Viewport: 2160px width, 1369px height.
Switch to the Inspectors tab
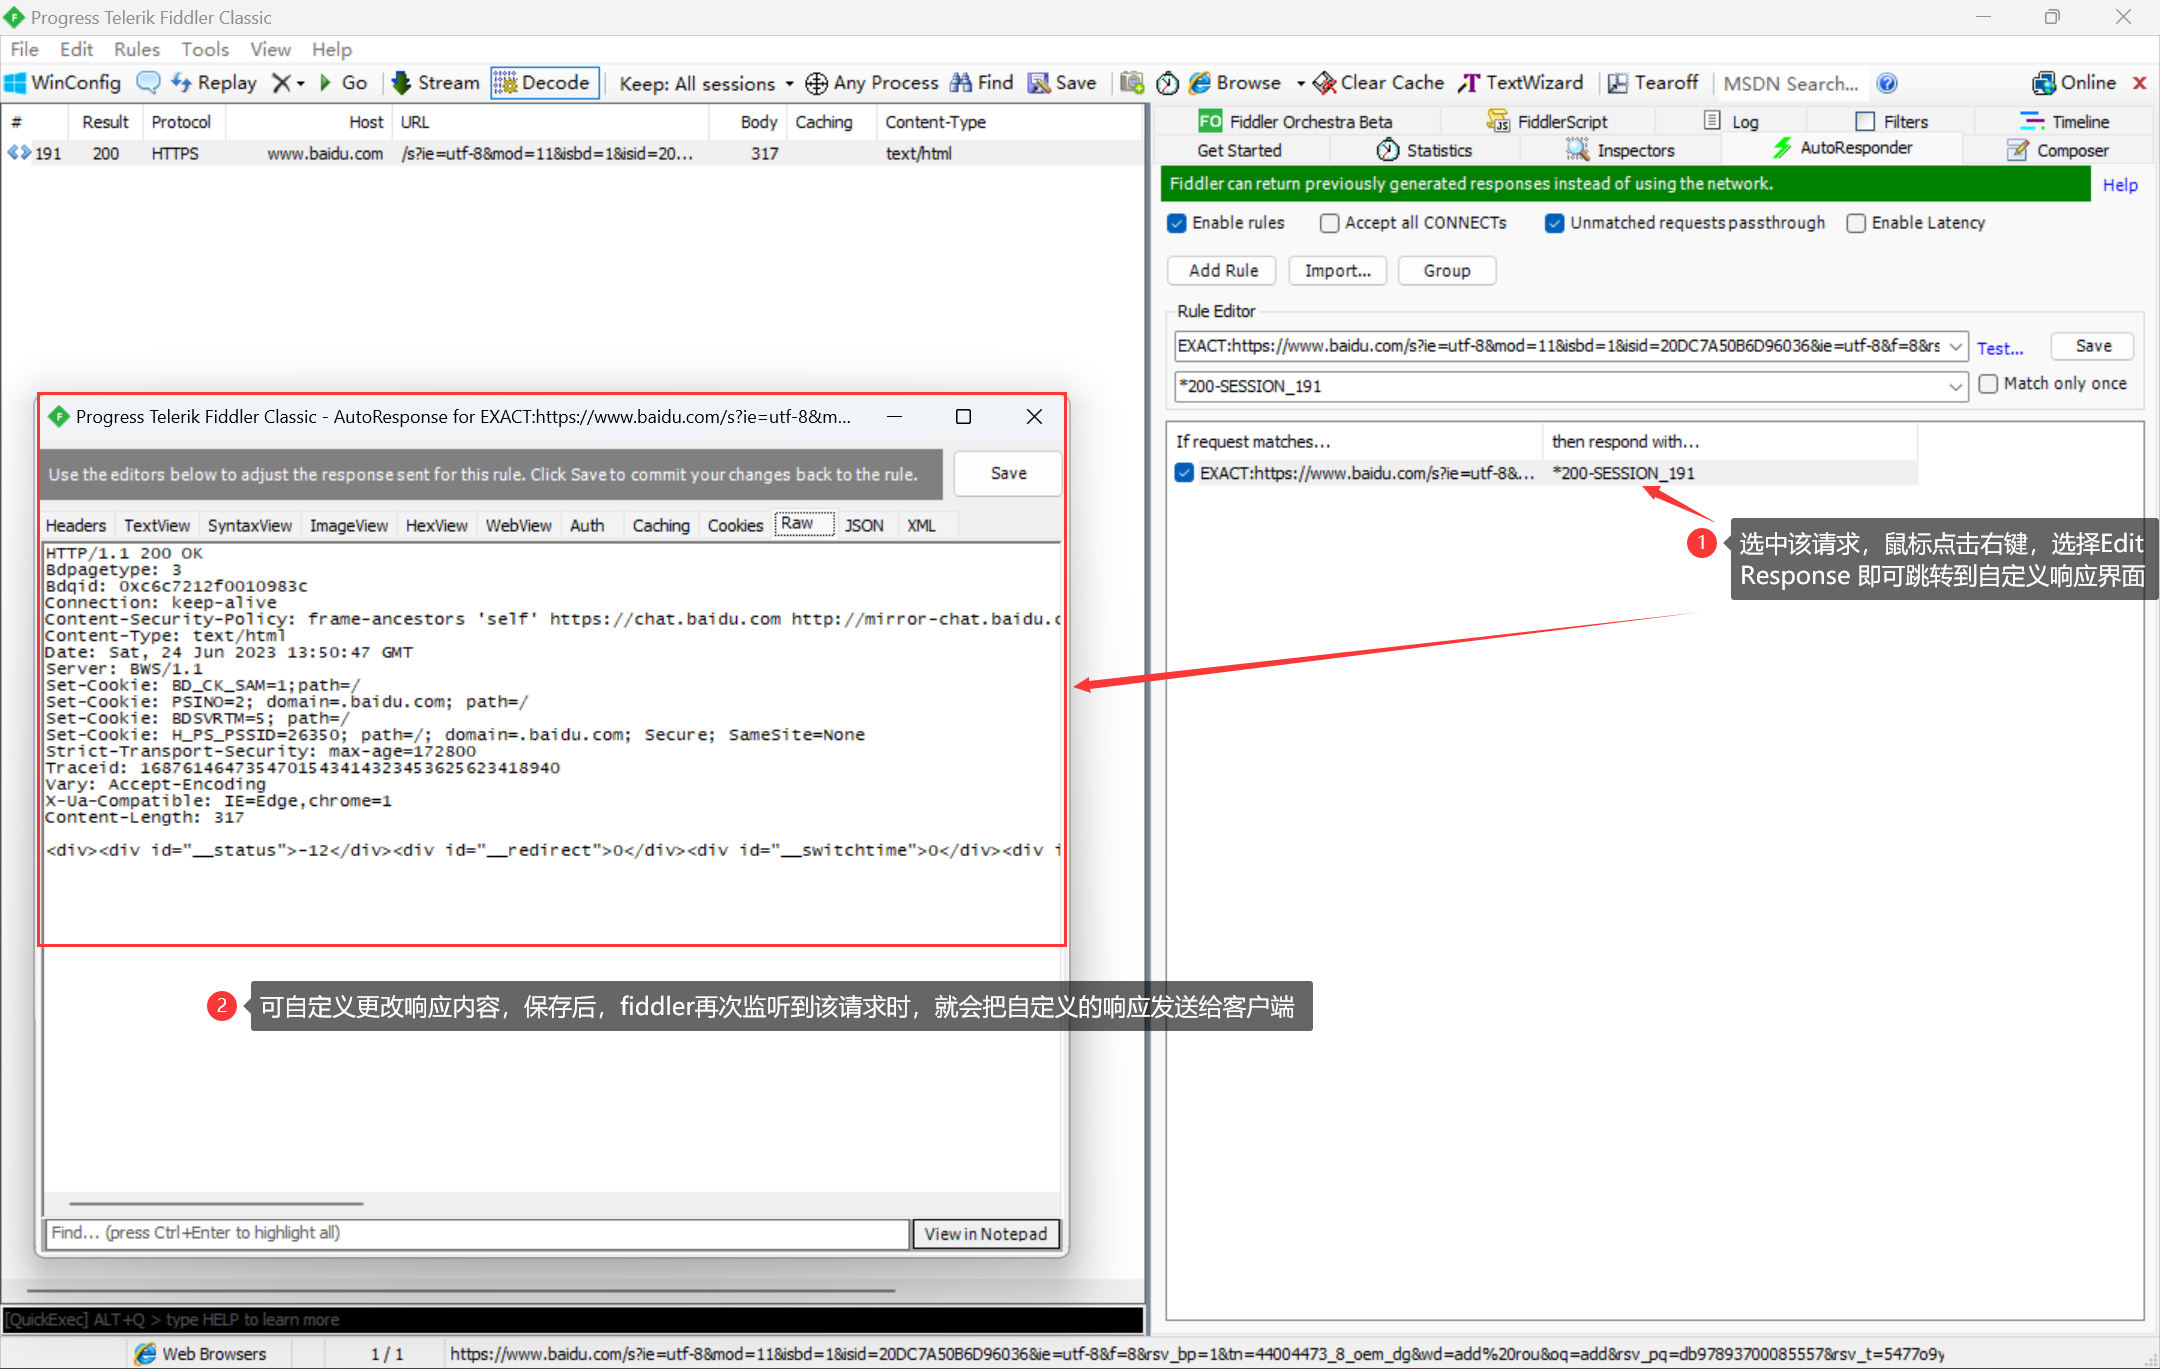pos(1620,150)
